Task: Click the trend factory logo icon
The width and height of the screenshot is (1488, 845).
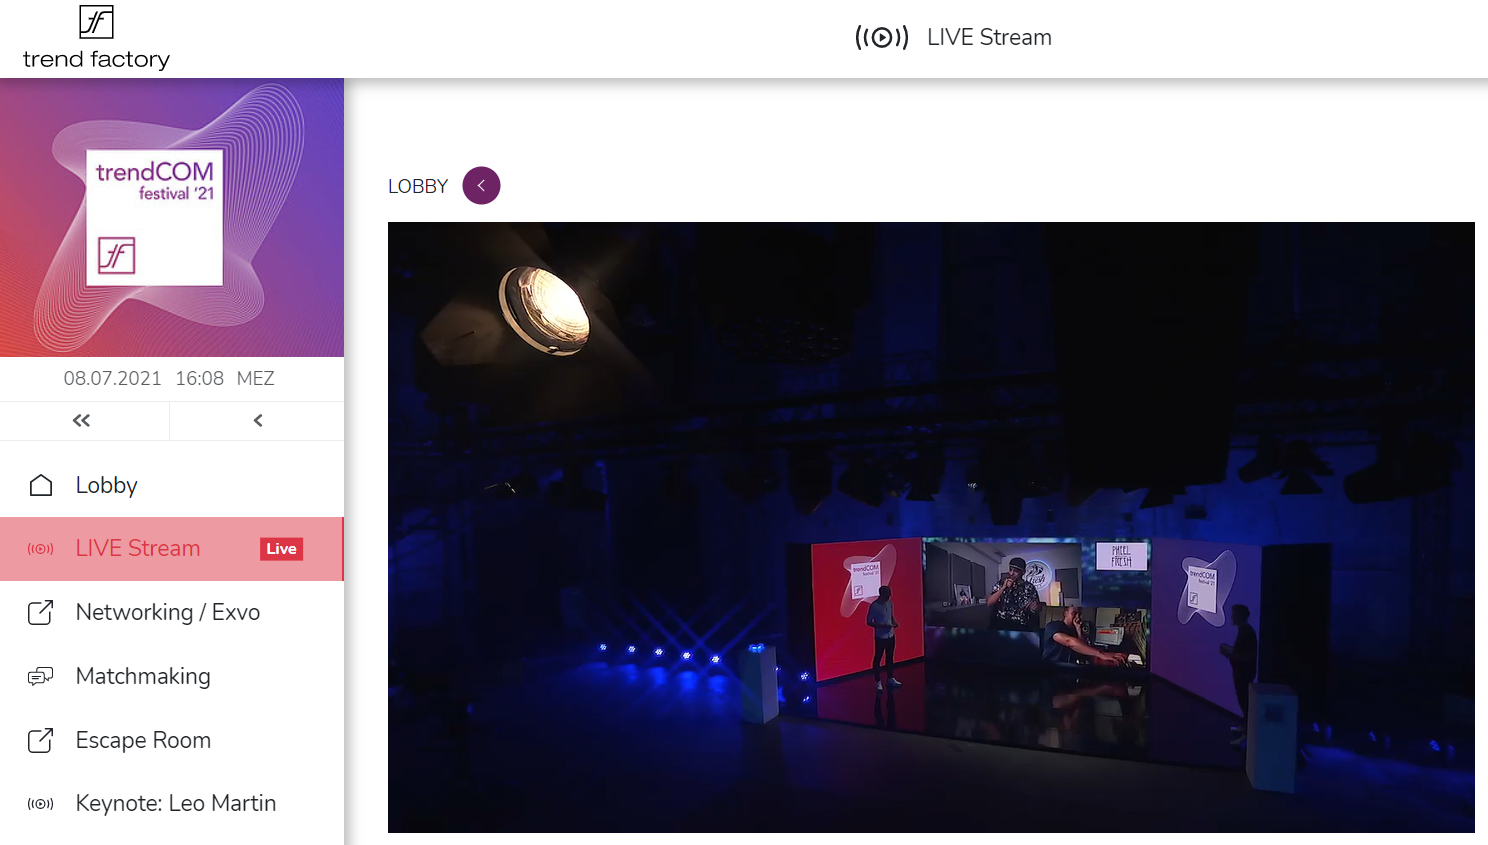Action: (96, 22)
